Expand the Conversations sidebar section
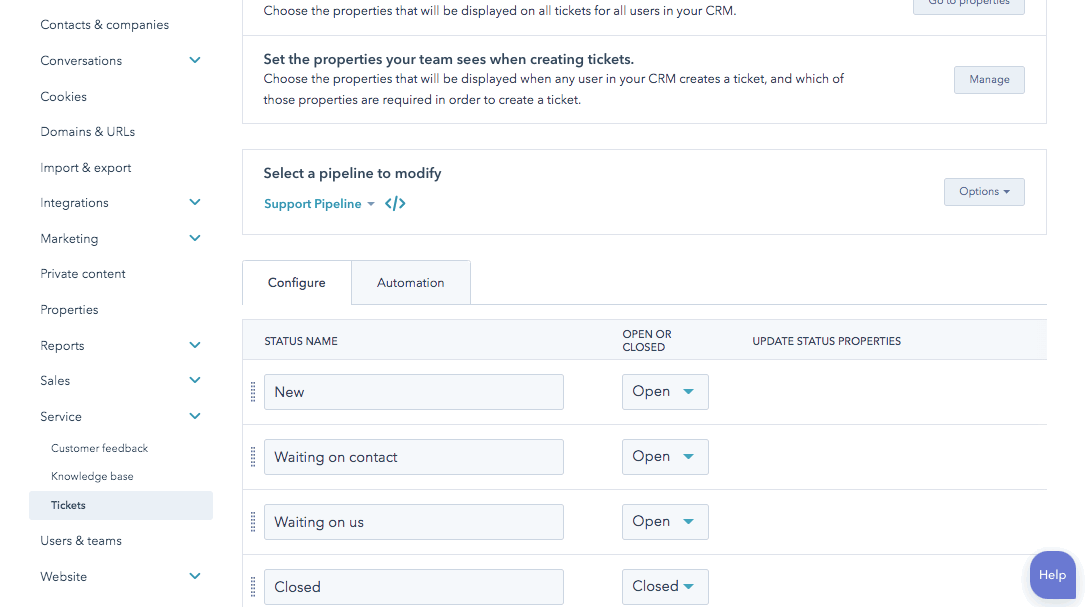 coord(195,61)
